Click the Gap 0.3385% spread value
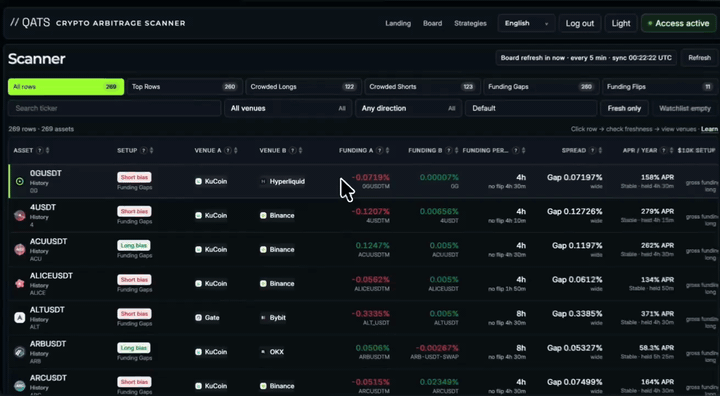The width and height of the screenshot is (720, 396). click(577, 314)
